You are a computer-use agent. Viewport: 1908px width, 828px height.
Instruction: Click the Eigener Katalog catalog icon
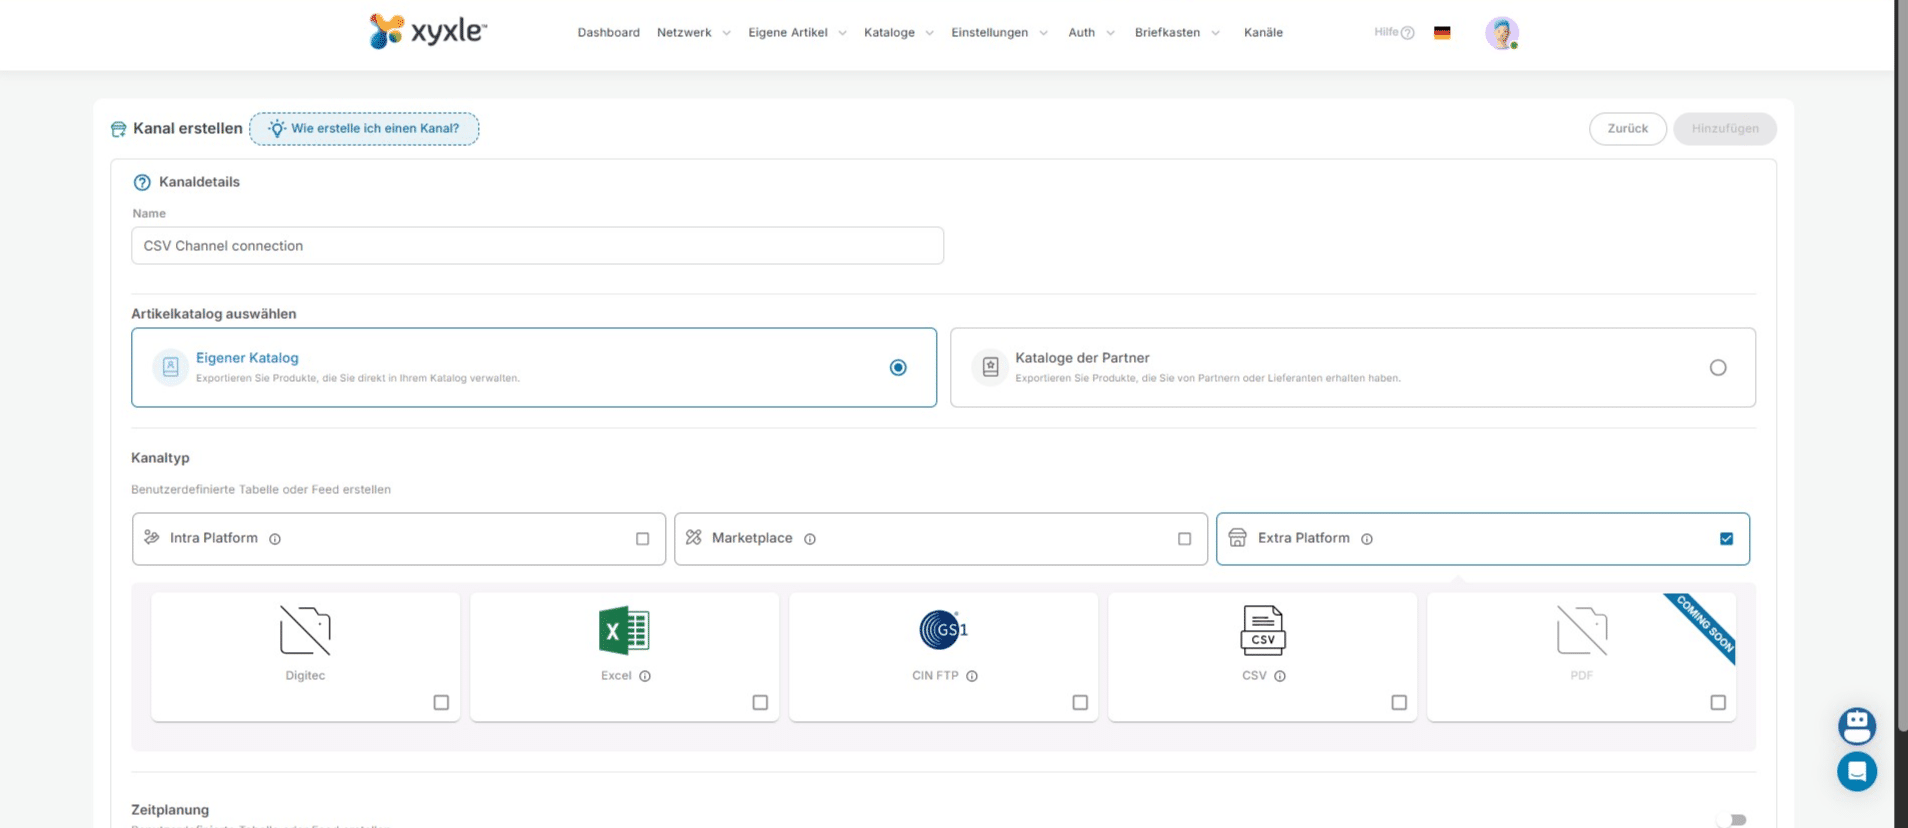[x=171, y=367]
